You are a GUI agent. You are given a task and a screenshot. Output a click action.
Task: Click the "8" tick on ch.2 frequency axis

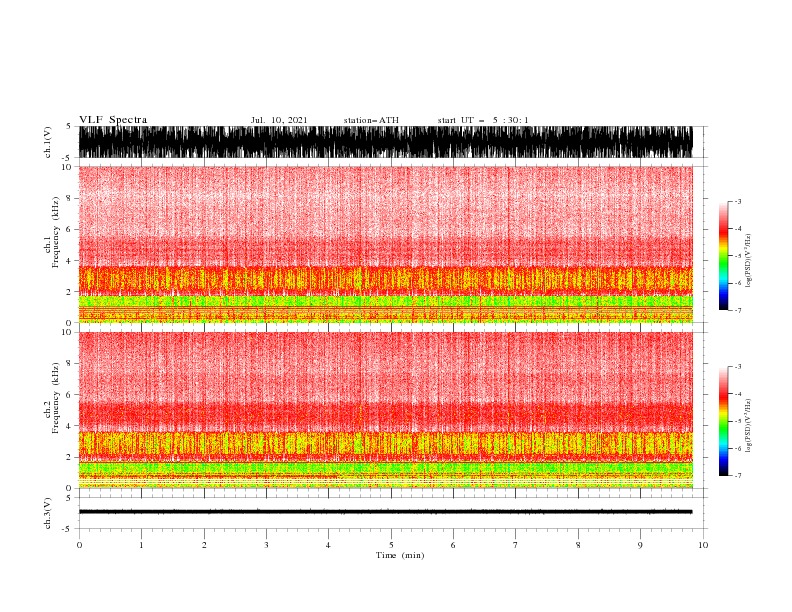click(69, 364)
